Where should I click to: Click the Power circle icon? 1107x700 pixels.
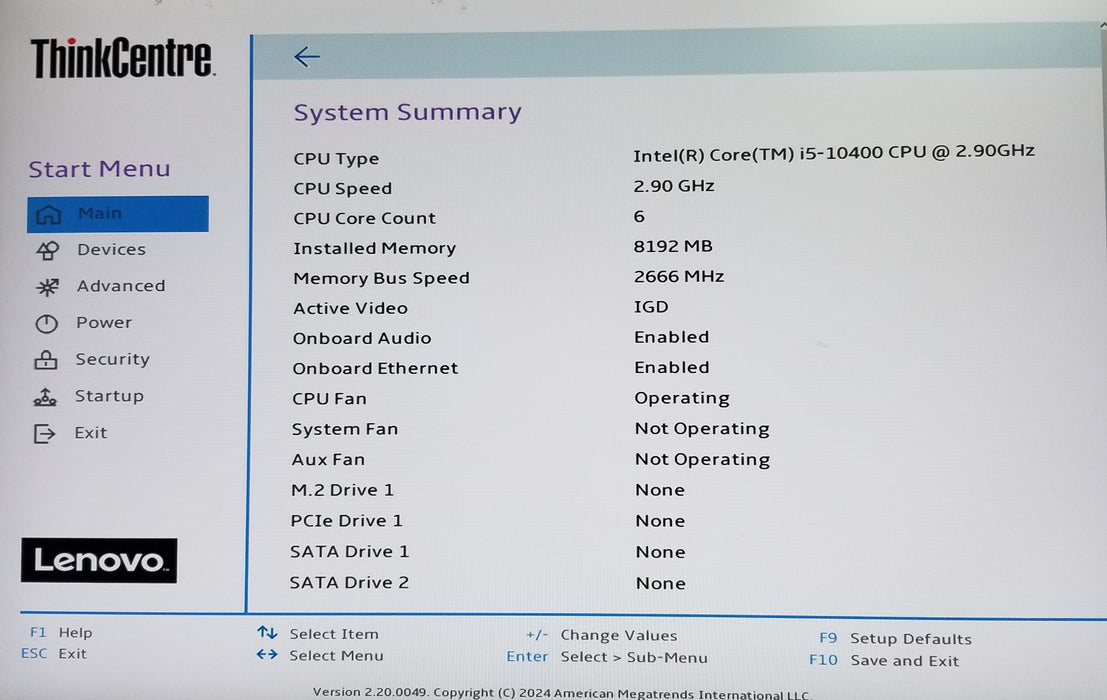pyautogui.click(x=47, y=324)
